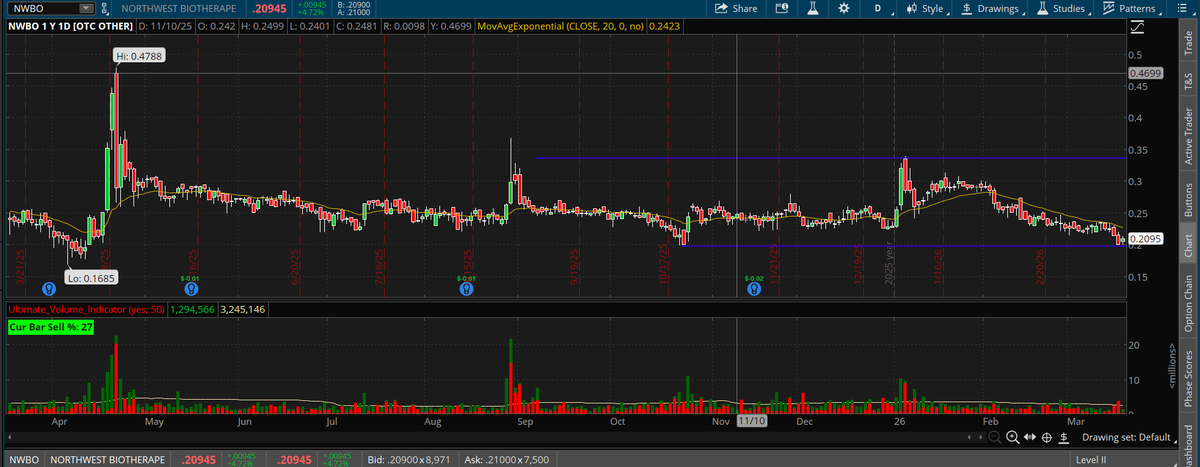The width and height of the screenshot is (1200, 467).
Task: Open the Drawing set: Default dropdown
Action: [x=1130, y=438]
